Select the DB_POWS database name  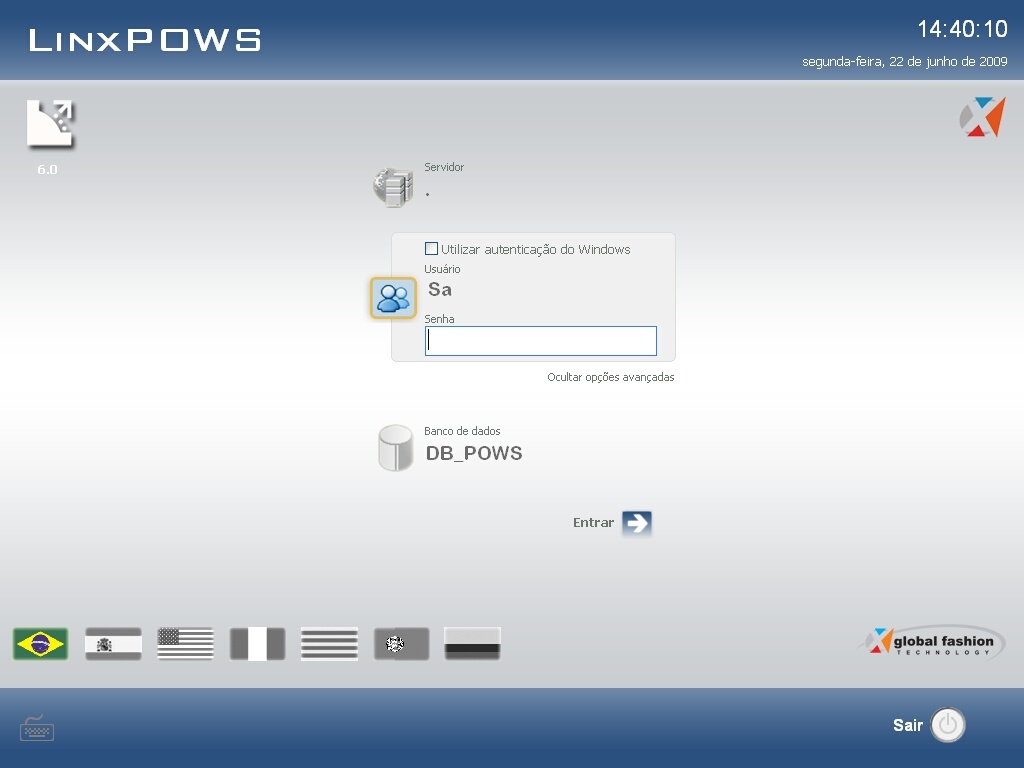(x=474, y=453)
